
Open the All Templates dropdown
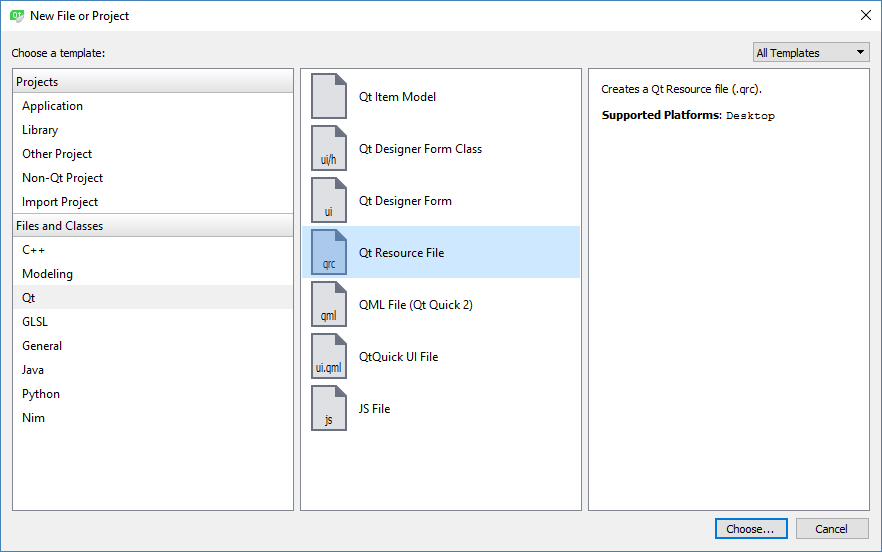pyautogui.click(x=811, y=53)
